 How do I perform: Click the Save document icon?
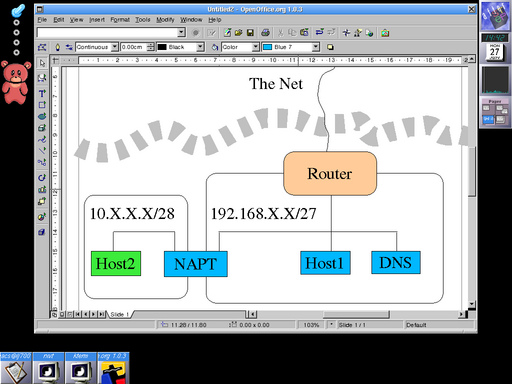tap(250, 33)
